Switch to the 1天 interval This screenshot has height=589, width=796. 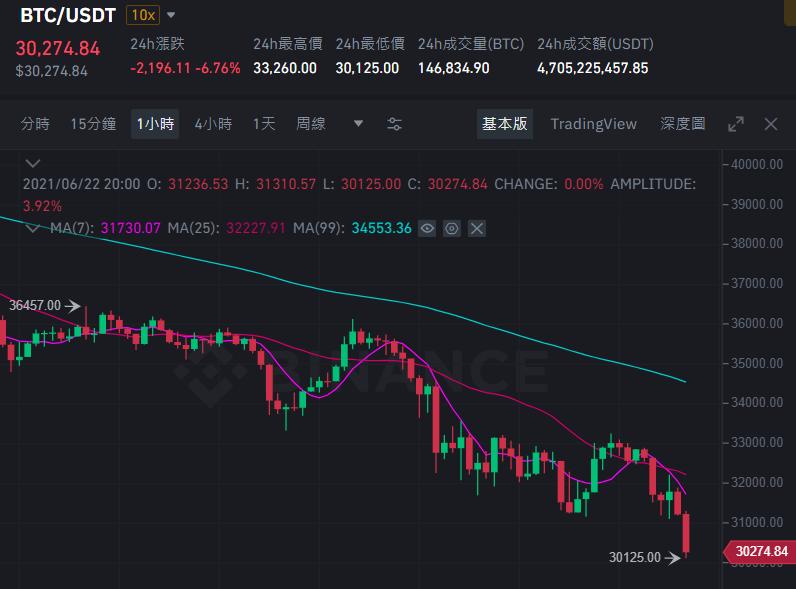264,124
